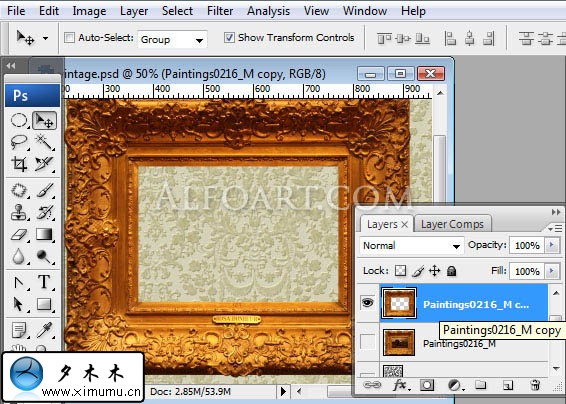The width and height of the screenshot is (566, 404).
Task: Click the Paintings0216_M copy layer thumbnail
Action: point(399,303)
